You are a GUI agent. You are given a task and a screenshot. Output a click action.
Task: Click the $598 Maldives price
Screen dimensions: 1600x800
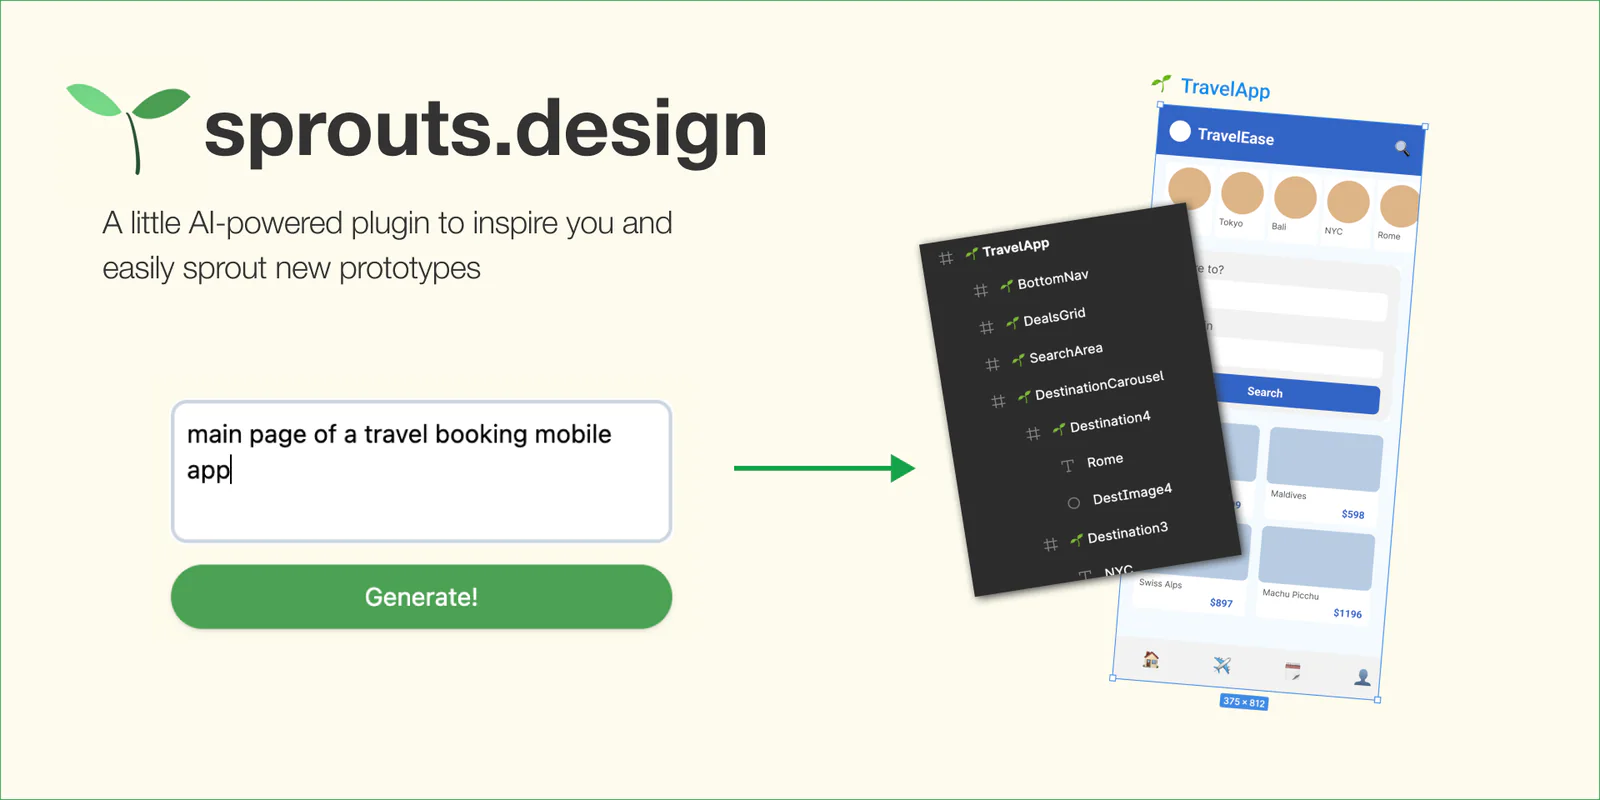pos(1353,514)
